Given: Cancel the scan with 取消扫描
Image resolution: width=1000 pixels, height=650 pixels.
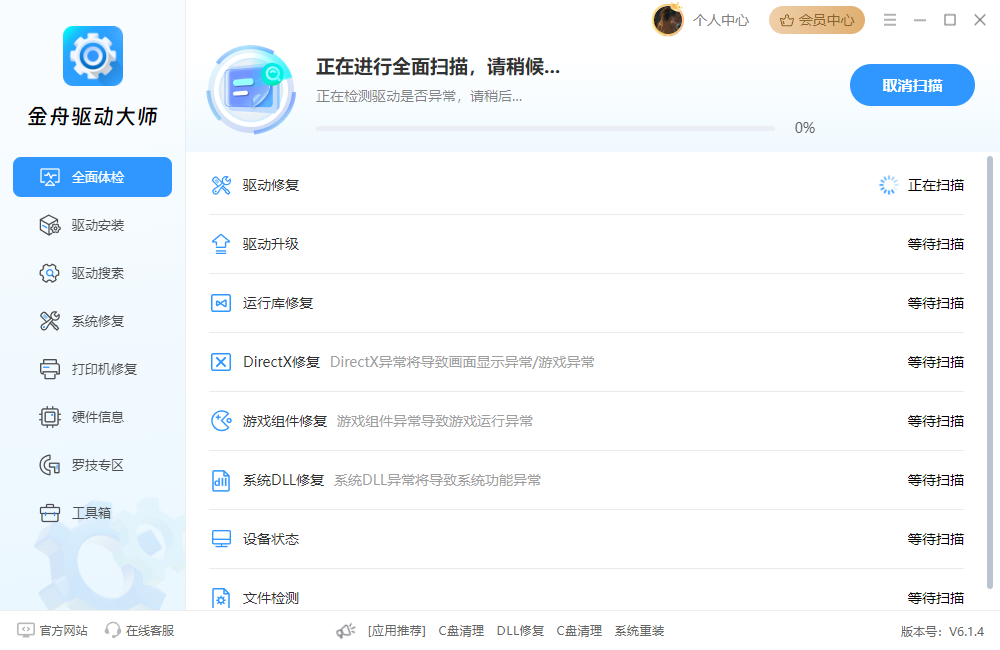Looking at the screenshot, I should [x=912, y=85].
